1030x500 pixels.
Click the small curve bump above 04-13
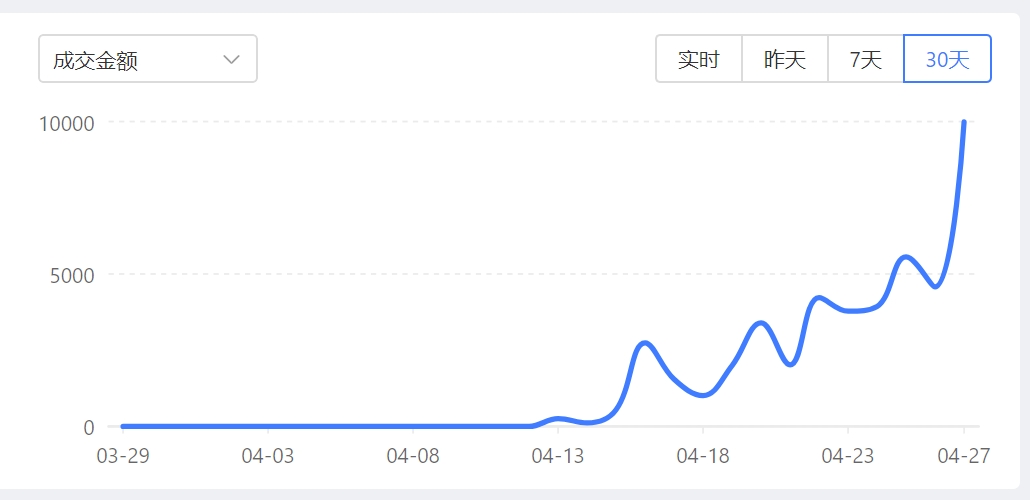(x=558, y=418)
